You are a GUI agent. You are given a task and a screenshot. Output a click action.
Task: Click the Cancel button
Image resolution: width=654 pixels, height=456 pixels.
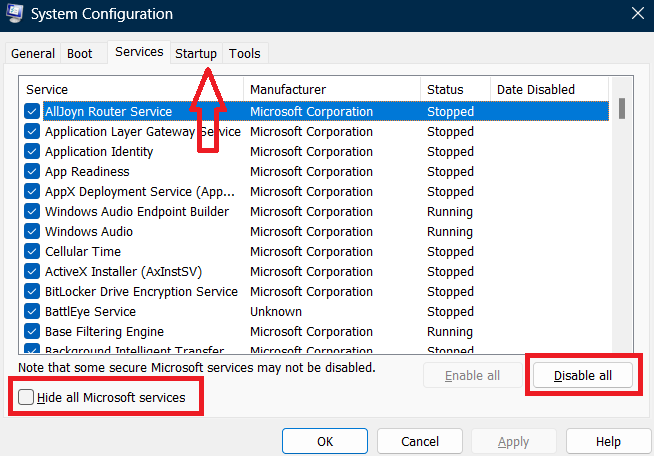tap(420, 441)
